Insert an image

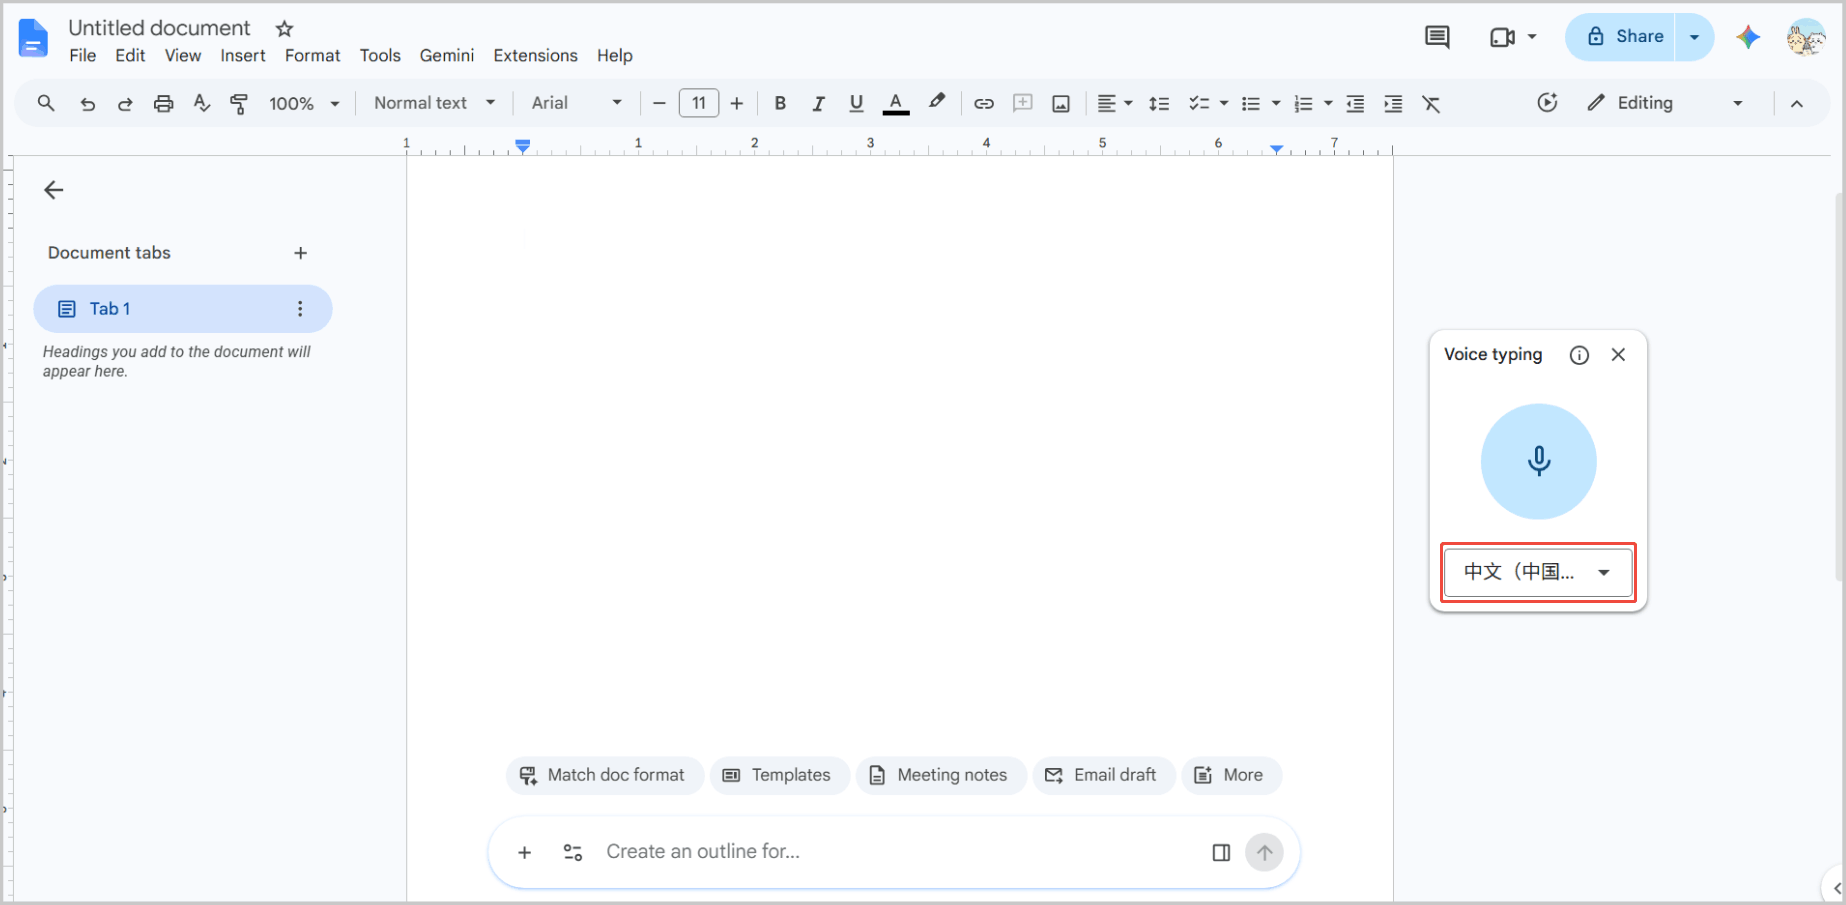1061,103
